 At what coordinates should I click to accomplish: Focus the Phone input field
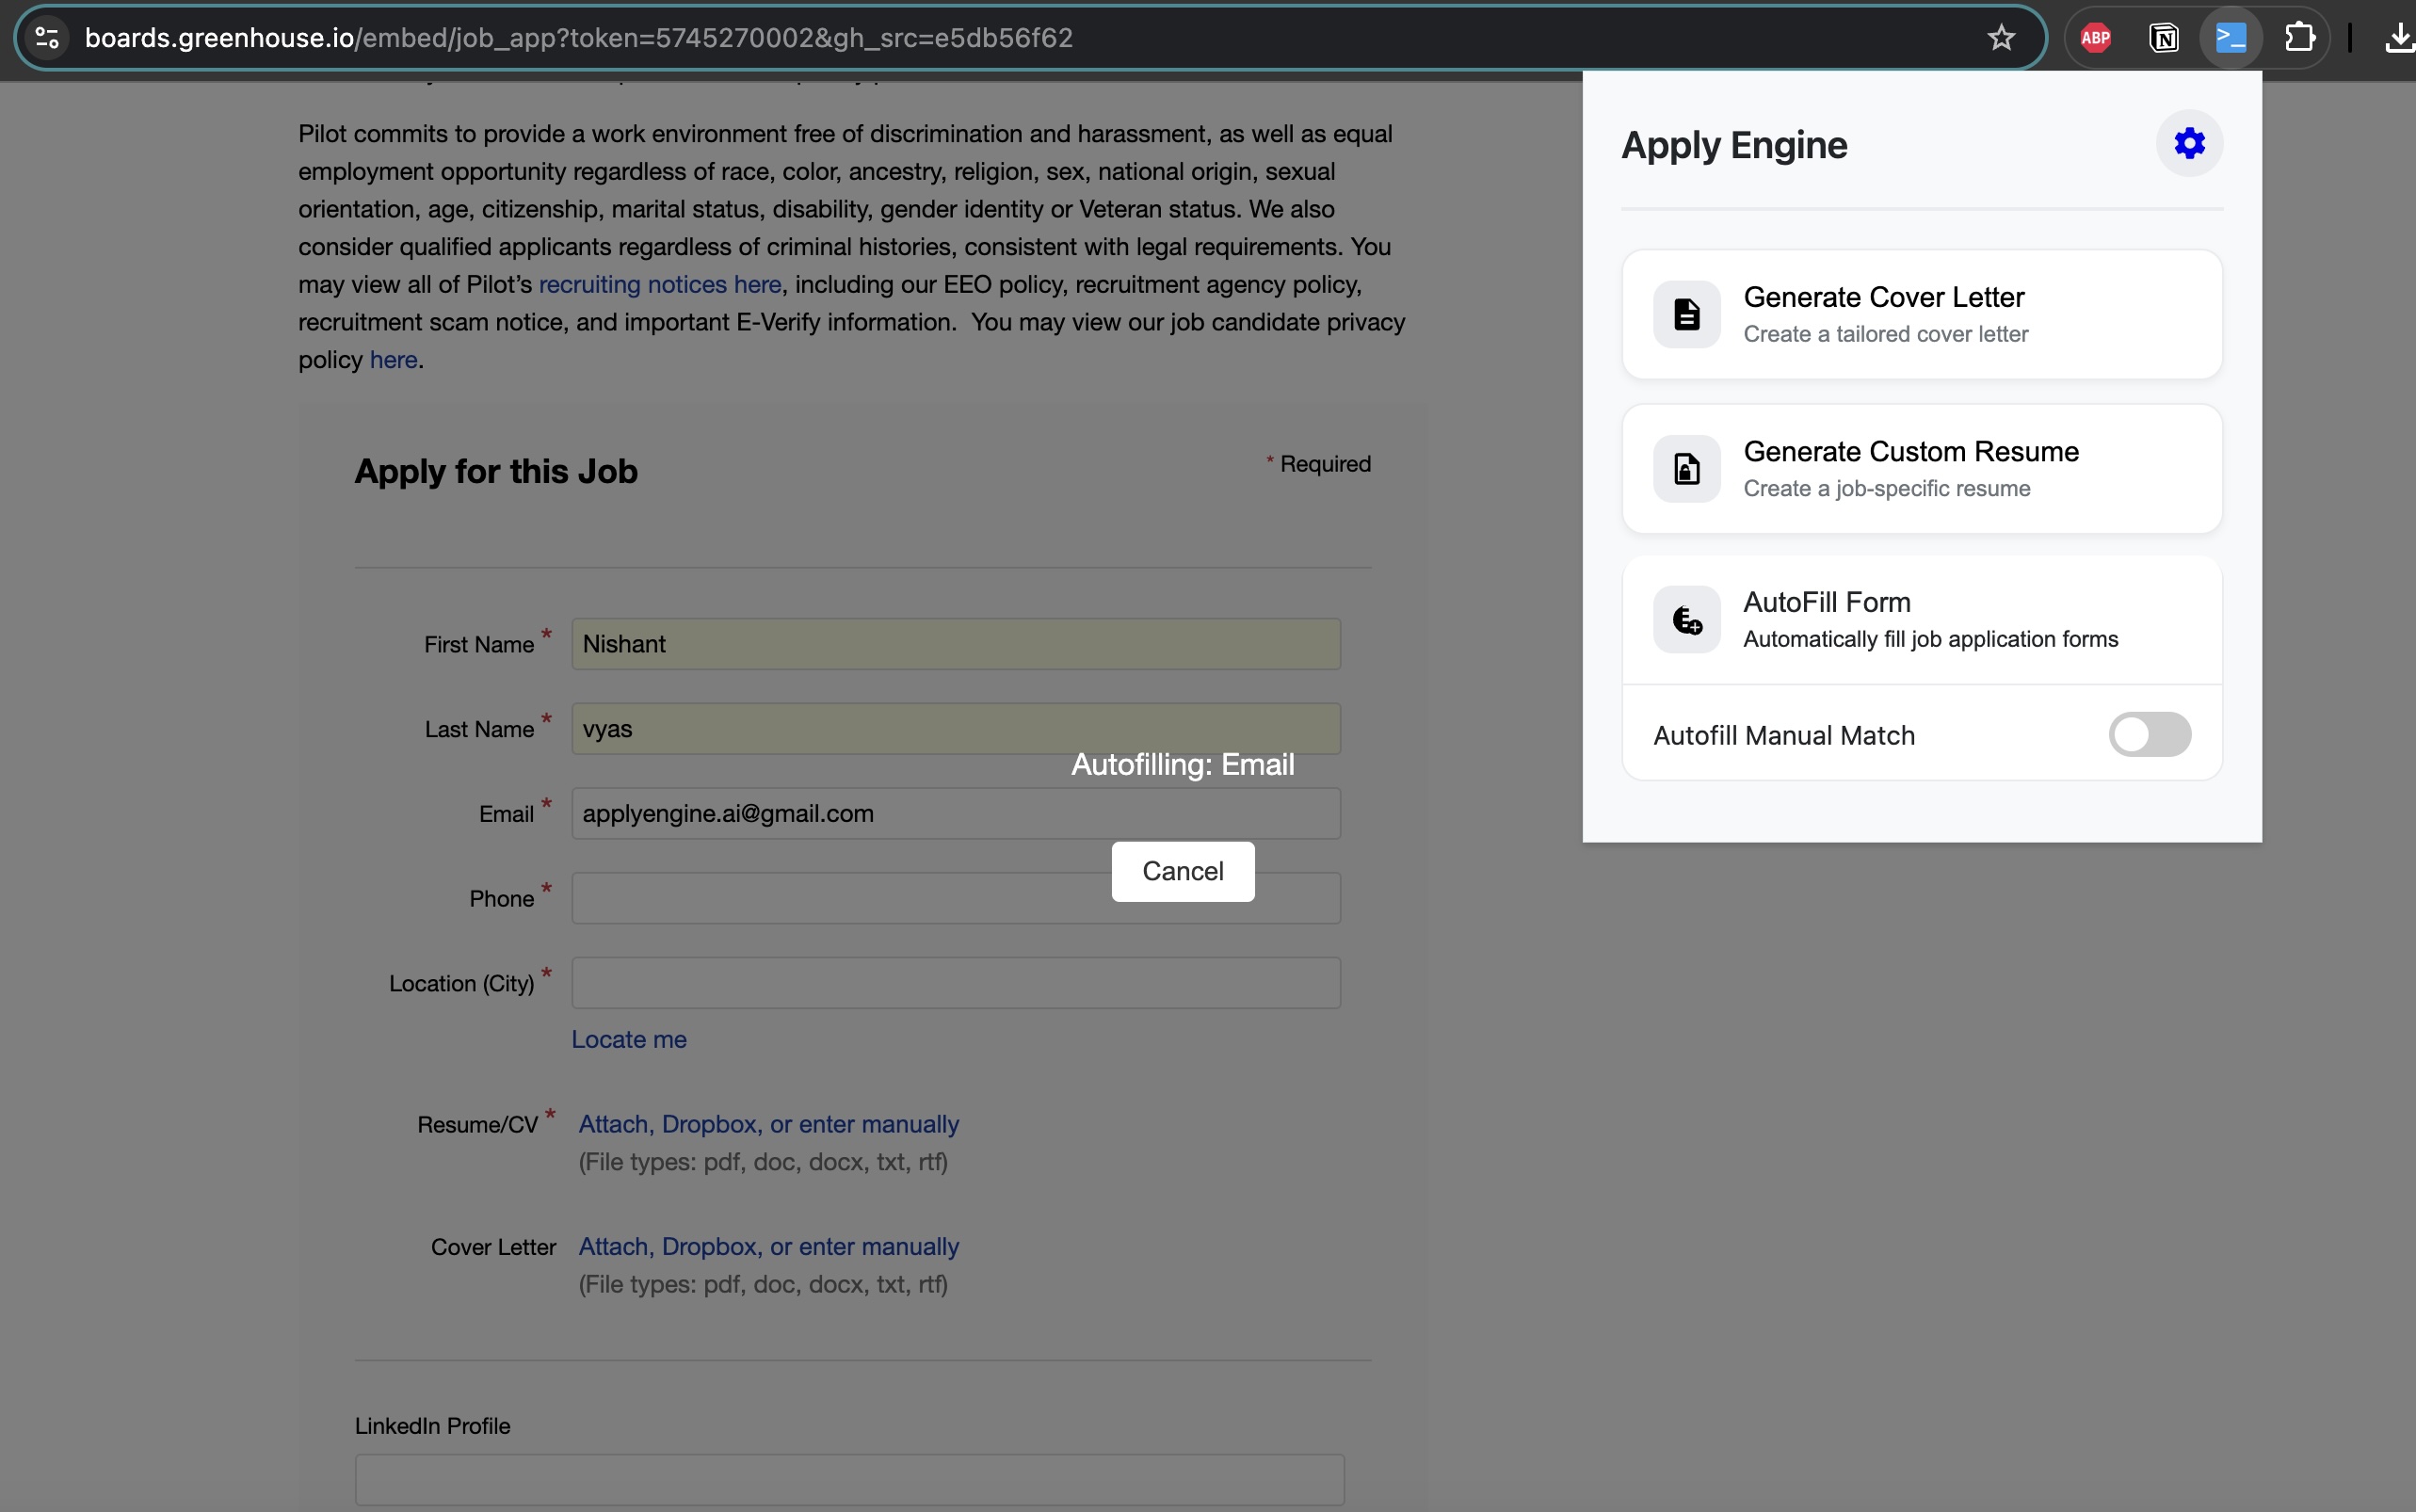click(955, 898)
